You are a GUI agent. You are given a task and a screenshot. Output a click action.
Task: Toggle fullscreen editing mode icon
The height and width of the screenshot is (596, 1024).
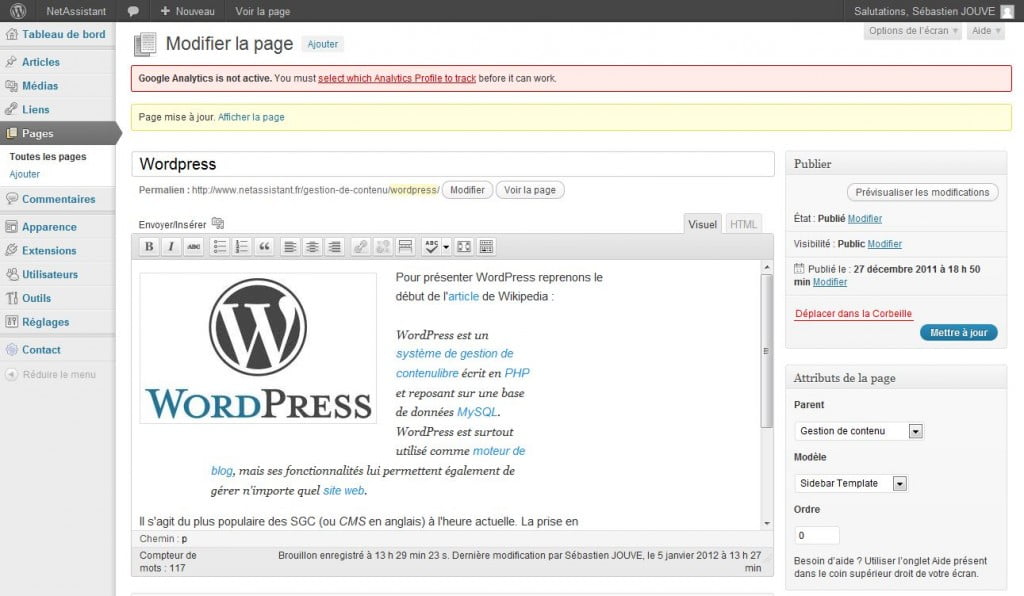point(464,247)
